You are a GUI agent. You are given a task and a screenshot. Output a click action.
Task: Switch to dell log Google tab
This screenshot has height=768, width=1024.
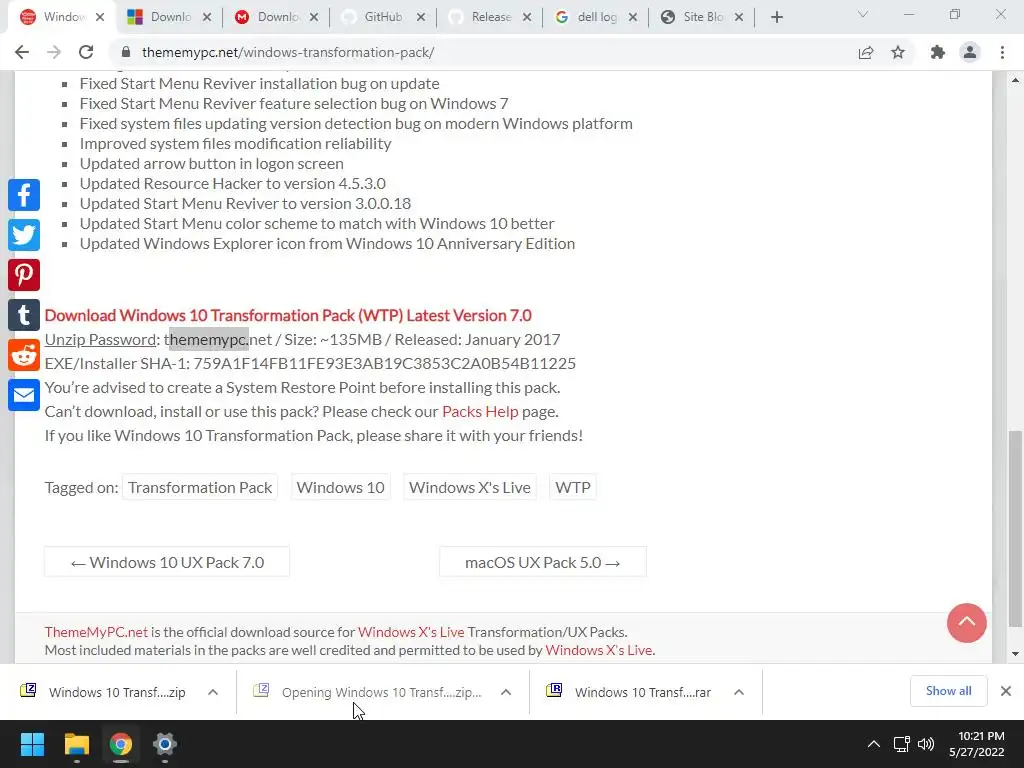click(594, 17)
